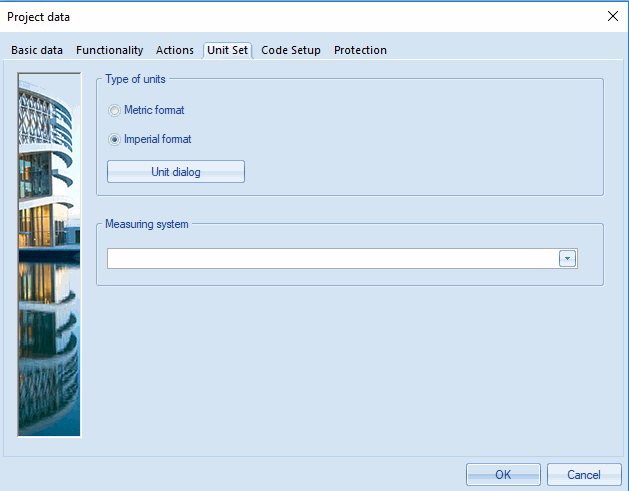This screenshot has height=491, width=629.
Task: Click the 'Measuring system' group heading
Action: pyautogui.click(x=147, y=224)
